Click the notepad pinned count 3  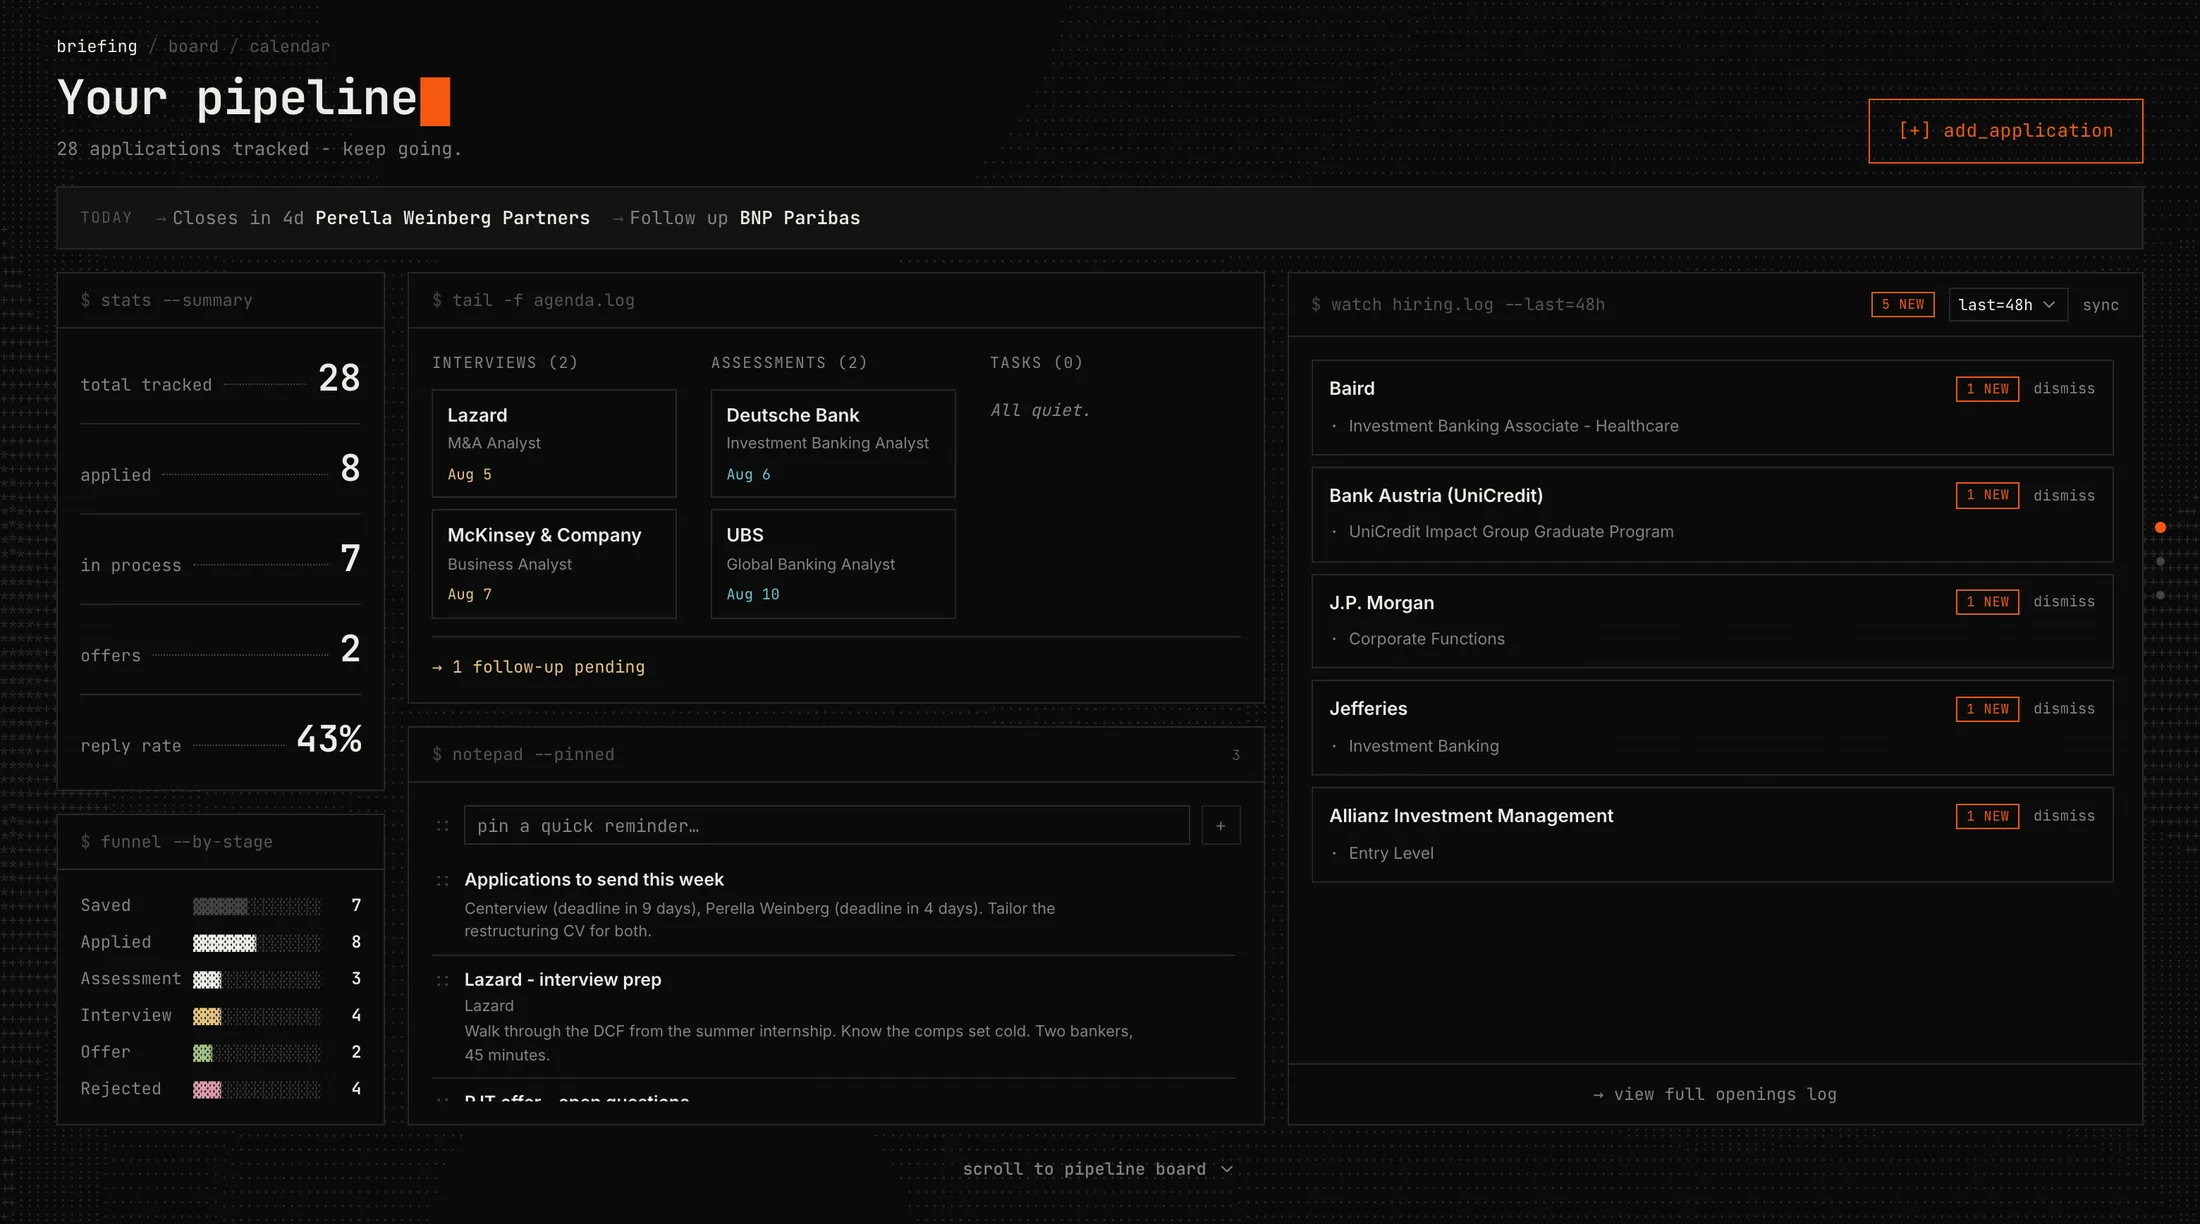click(x=1236, y=755)
